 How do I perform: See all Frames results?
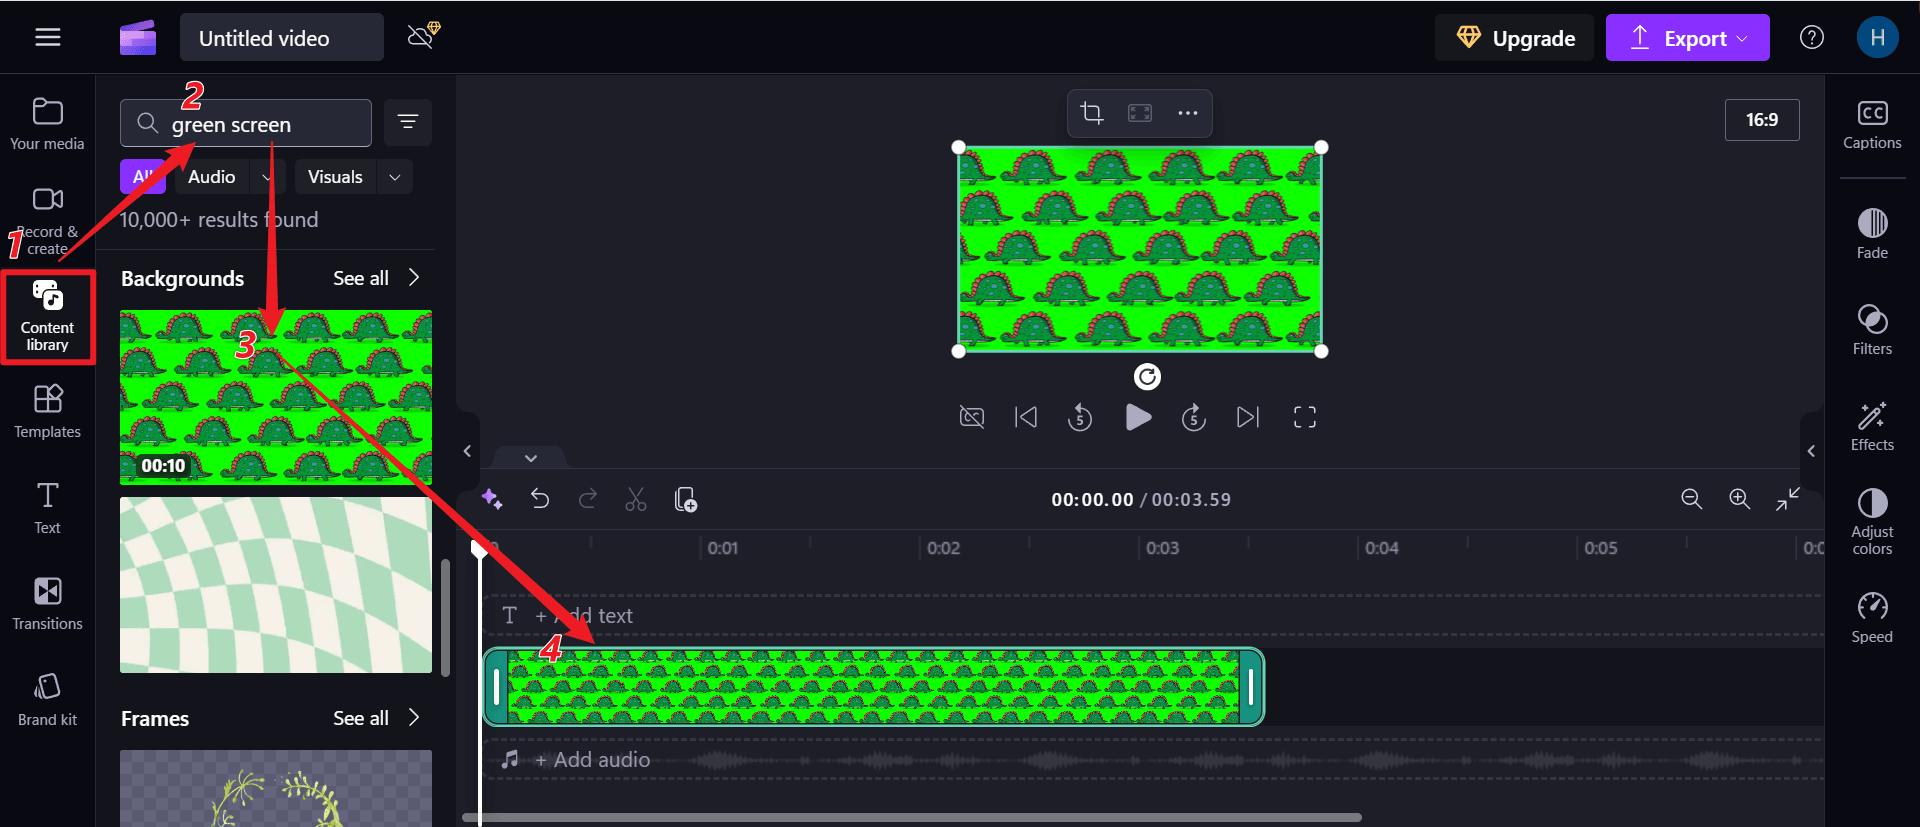click(x=376, y=718)
